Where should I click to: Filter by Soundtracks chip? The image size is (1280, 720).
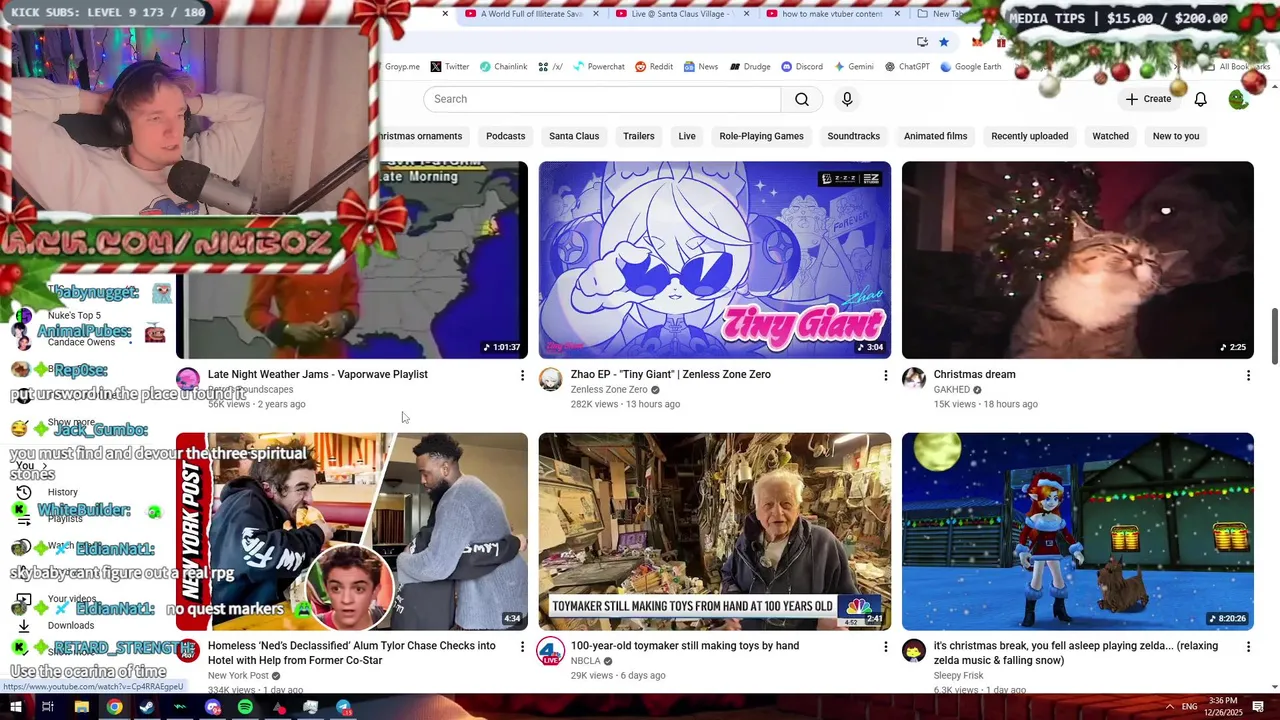853,136
